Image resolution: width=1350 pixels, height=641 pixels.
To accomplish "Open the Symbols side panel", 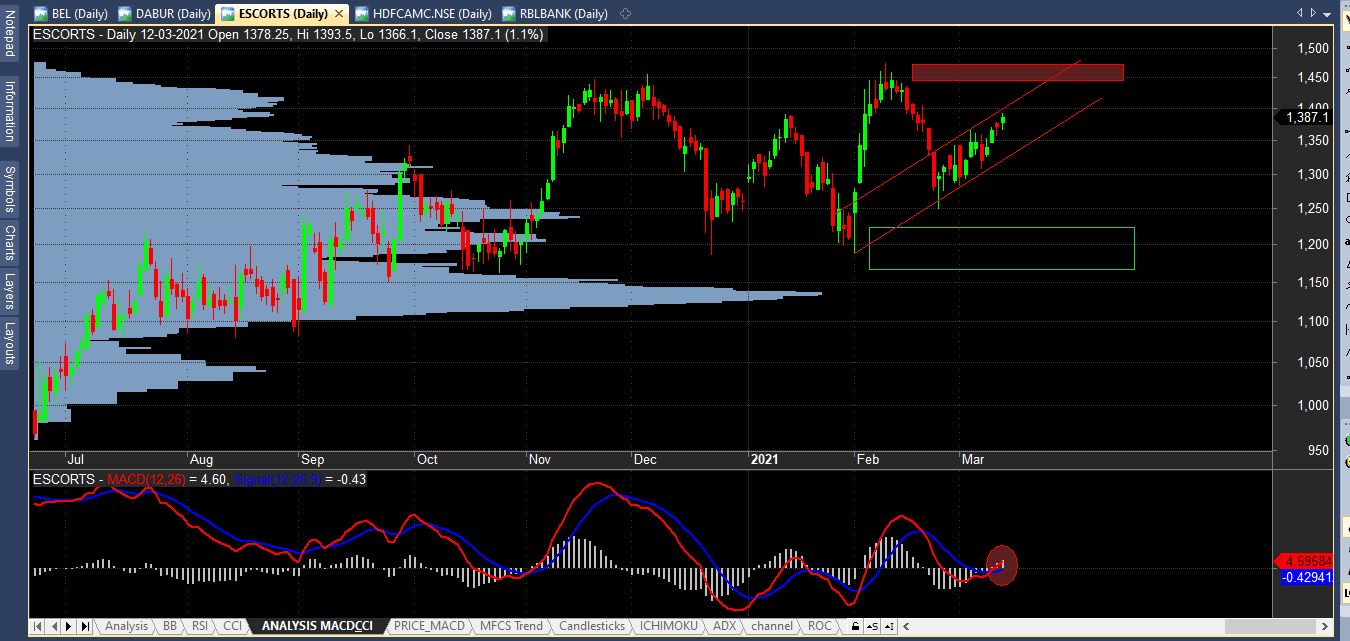I will pyautogui.click(x=10, y=187).
